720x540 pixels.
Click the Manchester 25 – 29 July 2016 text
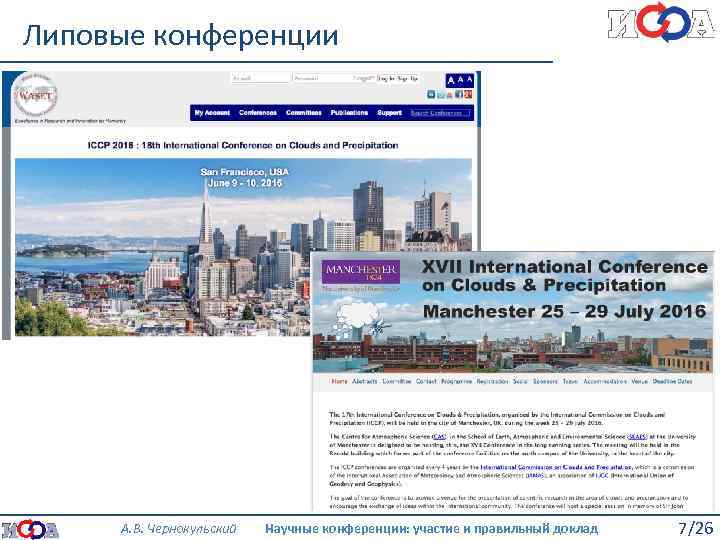pos(564,312)
